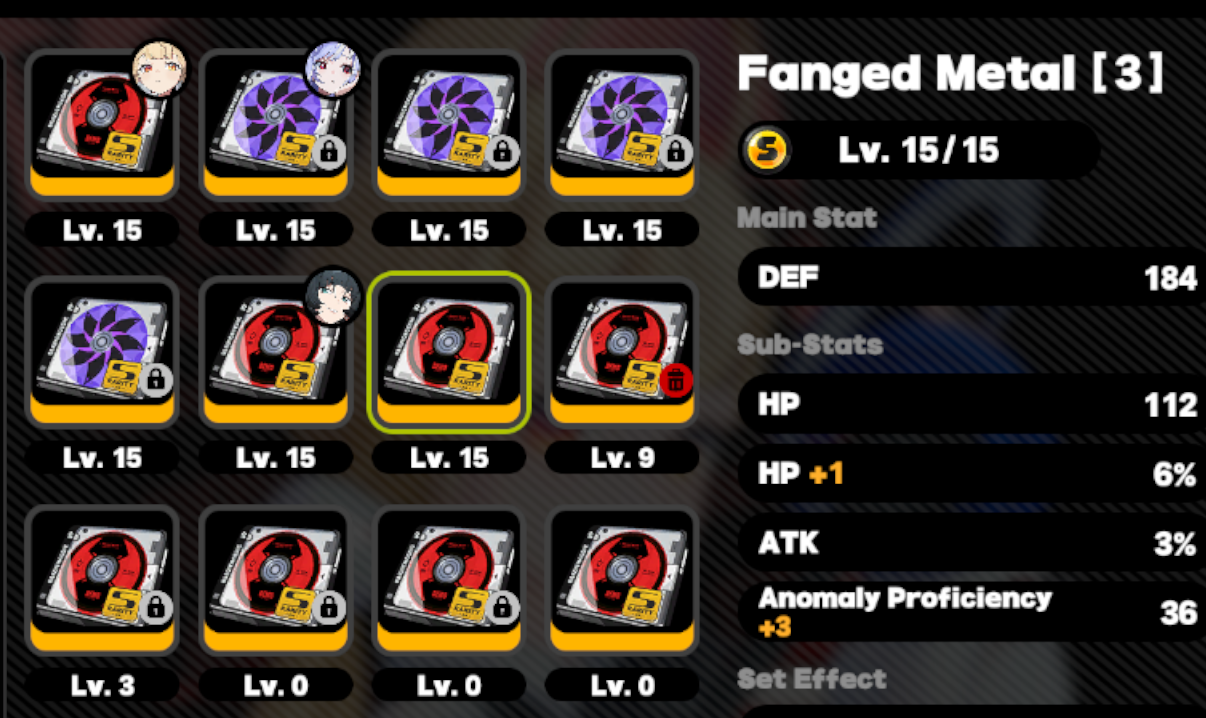Click the dark-haired character avatar badge

(x=332, y=296)
